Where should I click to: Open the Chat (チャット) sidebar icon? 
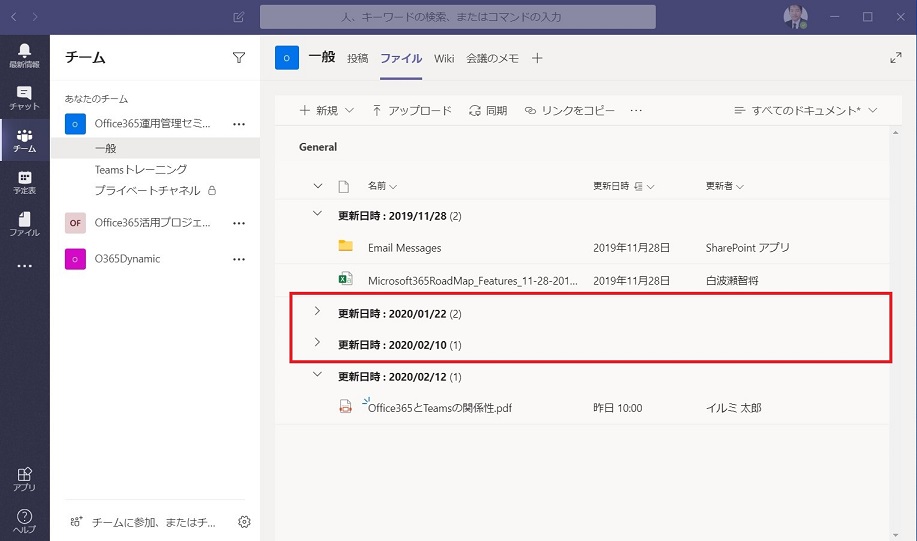tap(25, 98)
